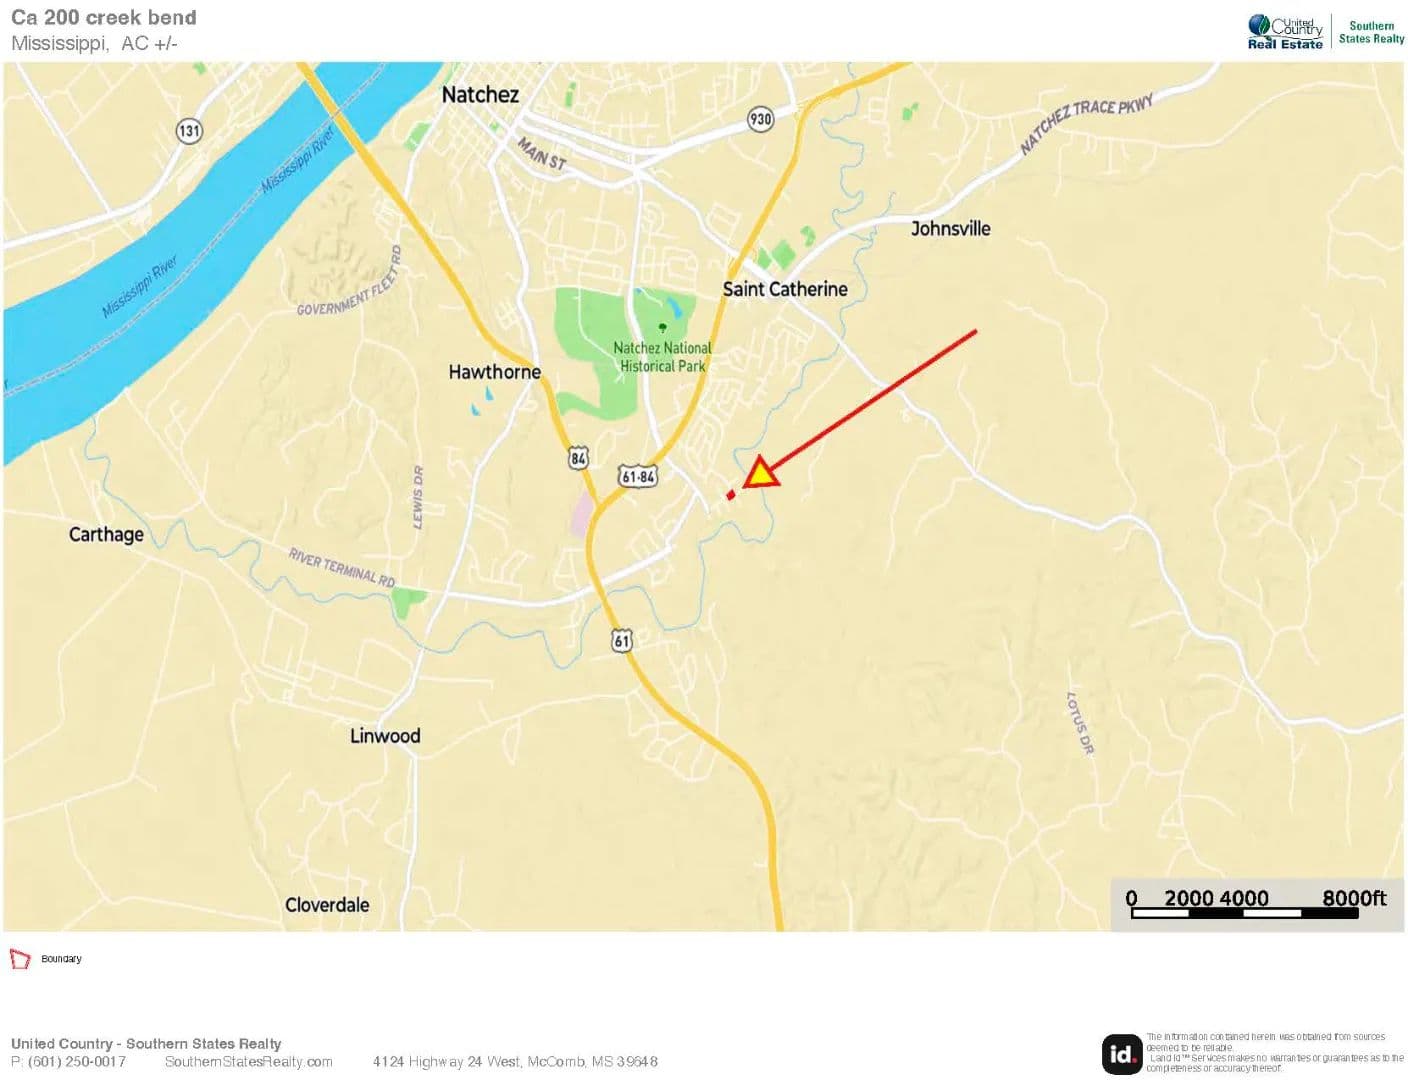Open the SouthernStatesRealty.com link
Viewport: 1408px width, 1080px height.
click(x=248, y=1062)
